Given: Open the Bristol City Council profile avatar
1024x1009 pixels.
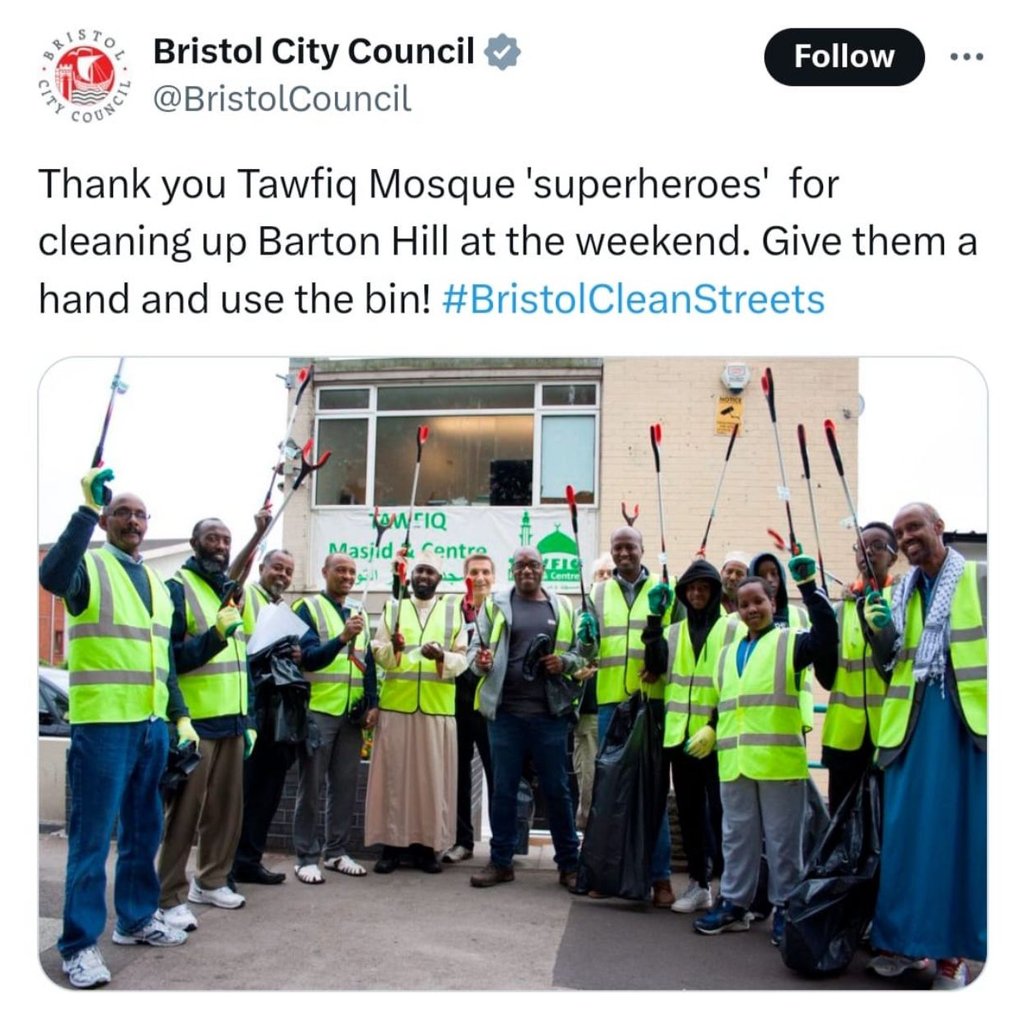Looking at the screenshot, I should (84, 75).
